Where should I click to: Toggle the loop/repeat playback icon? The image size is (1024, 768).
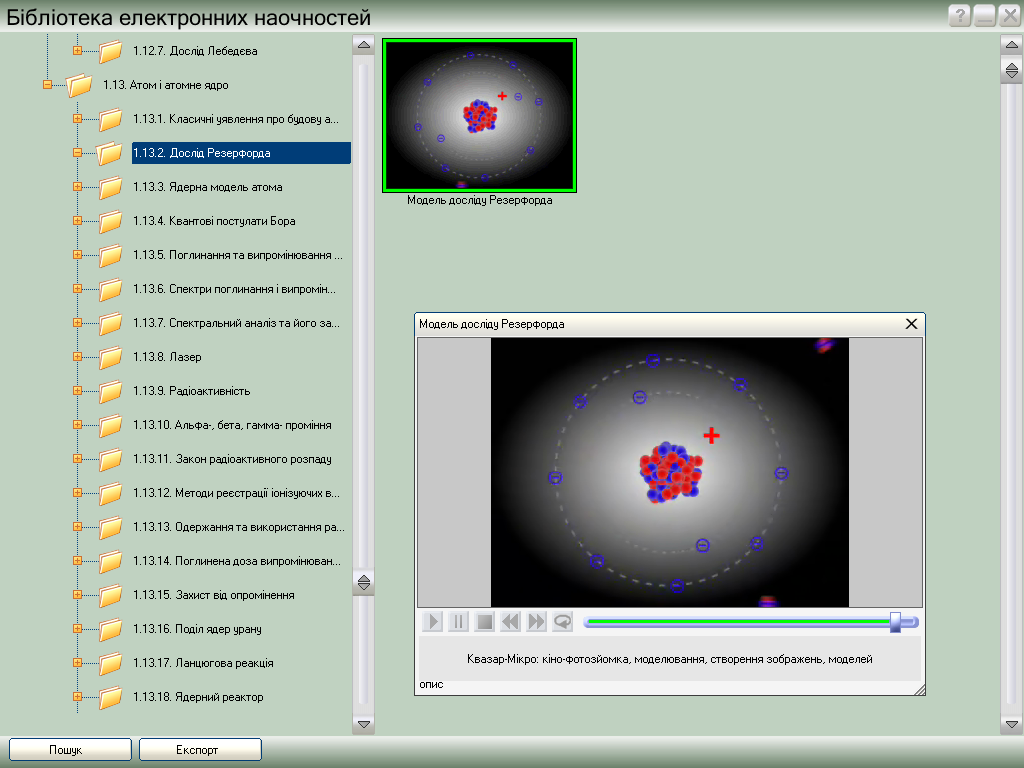[562, 622]
